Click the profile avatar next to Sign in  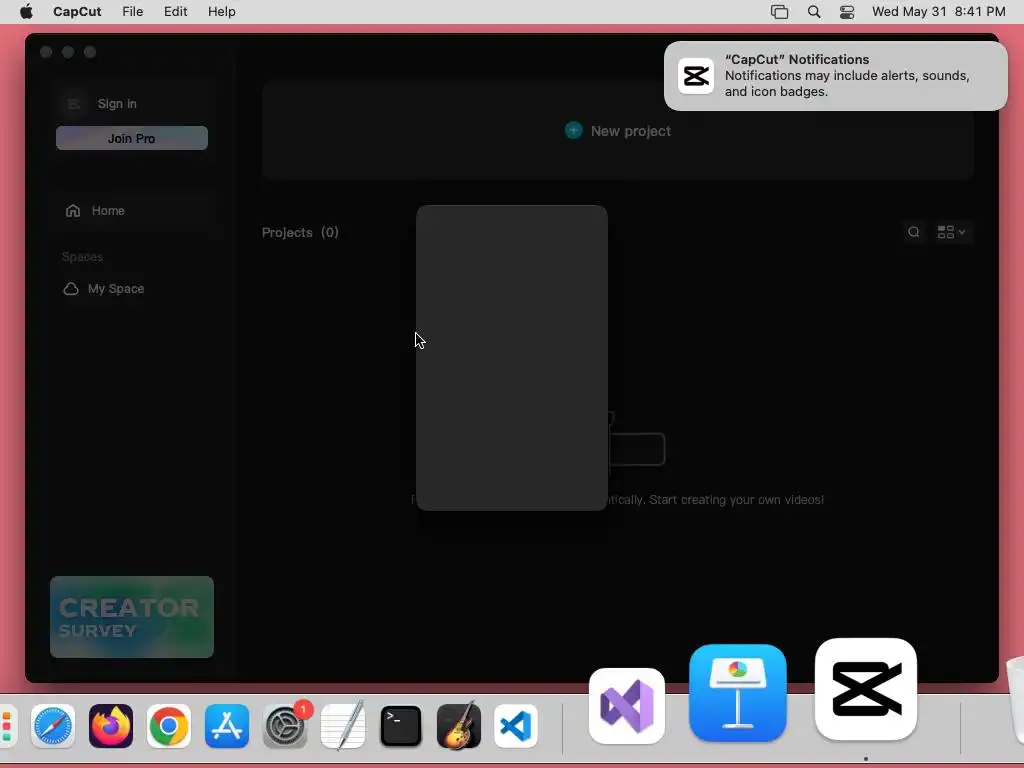[73, 104]
